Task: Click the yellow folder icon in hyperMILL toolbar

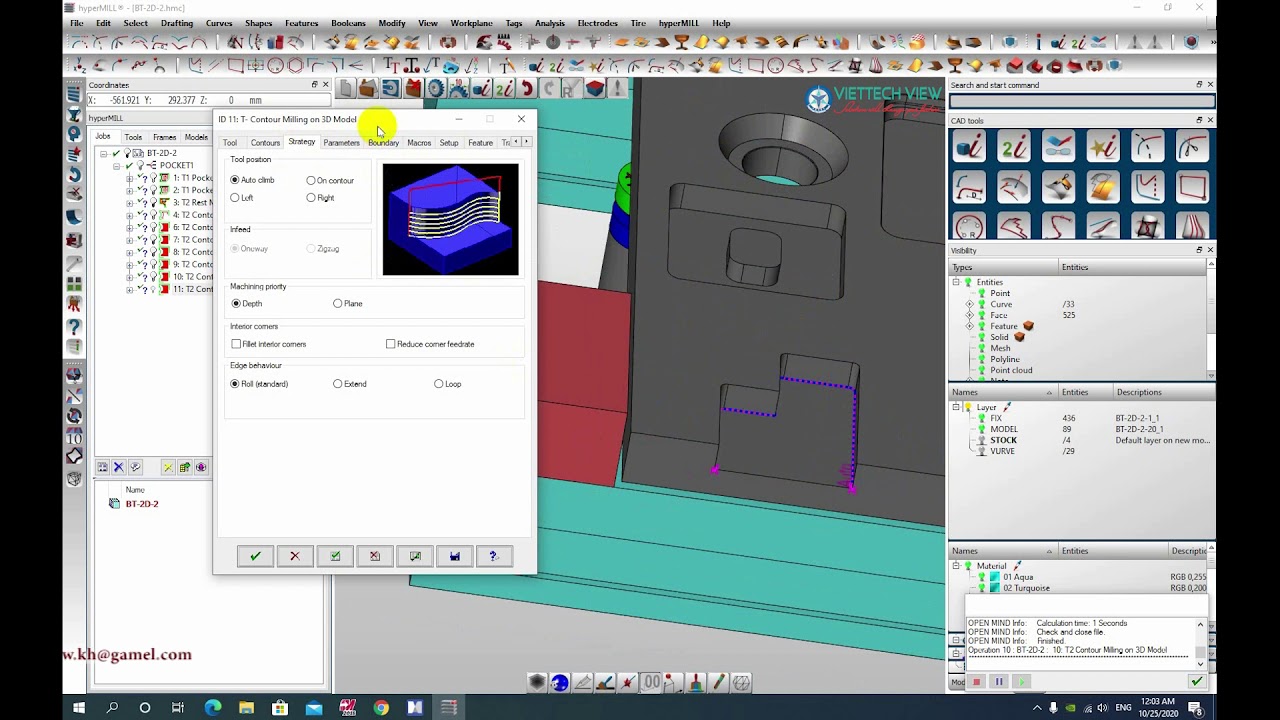Action: coord(367,89)
